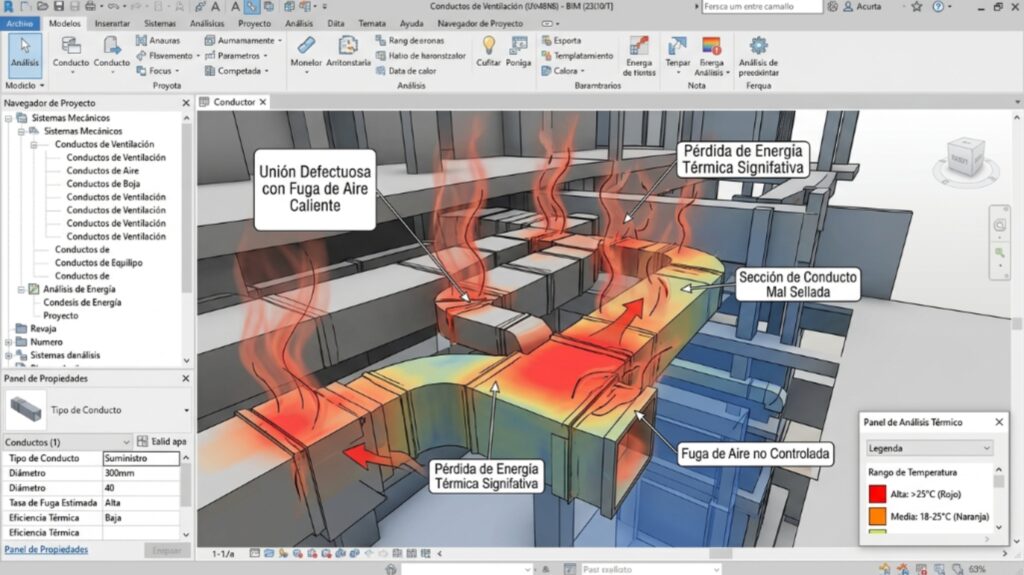Click the Tenpar icon in Nota group

pos(677,48)
